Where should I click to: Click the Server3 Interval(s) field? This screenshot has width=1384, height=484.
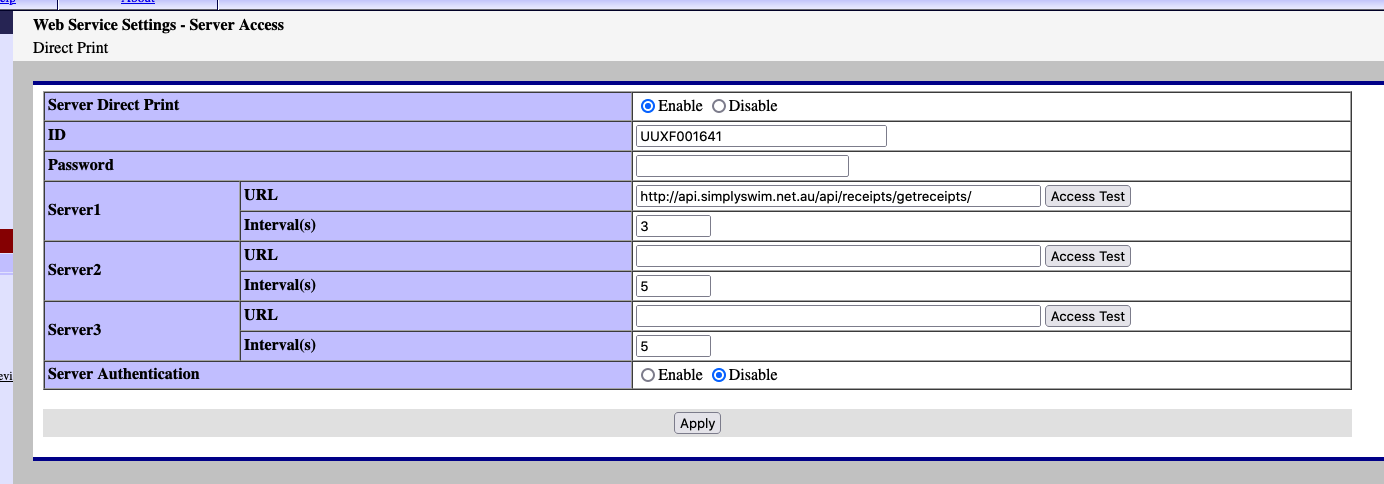[x=673, y=346]
